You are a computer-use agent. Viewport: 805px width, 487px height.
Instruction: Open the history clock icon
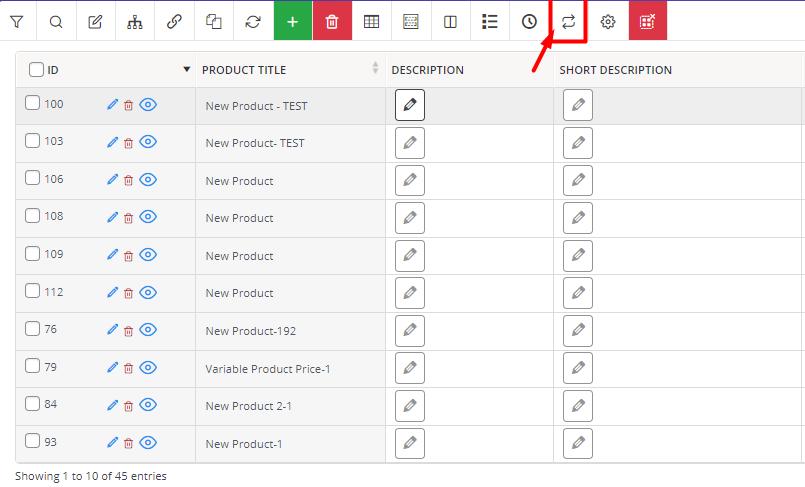coord(529,22)
